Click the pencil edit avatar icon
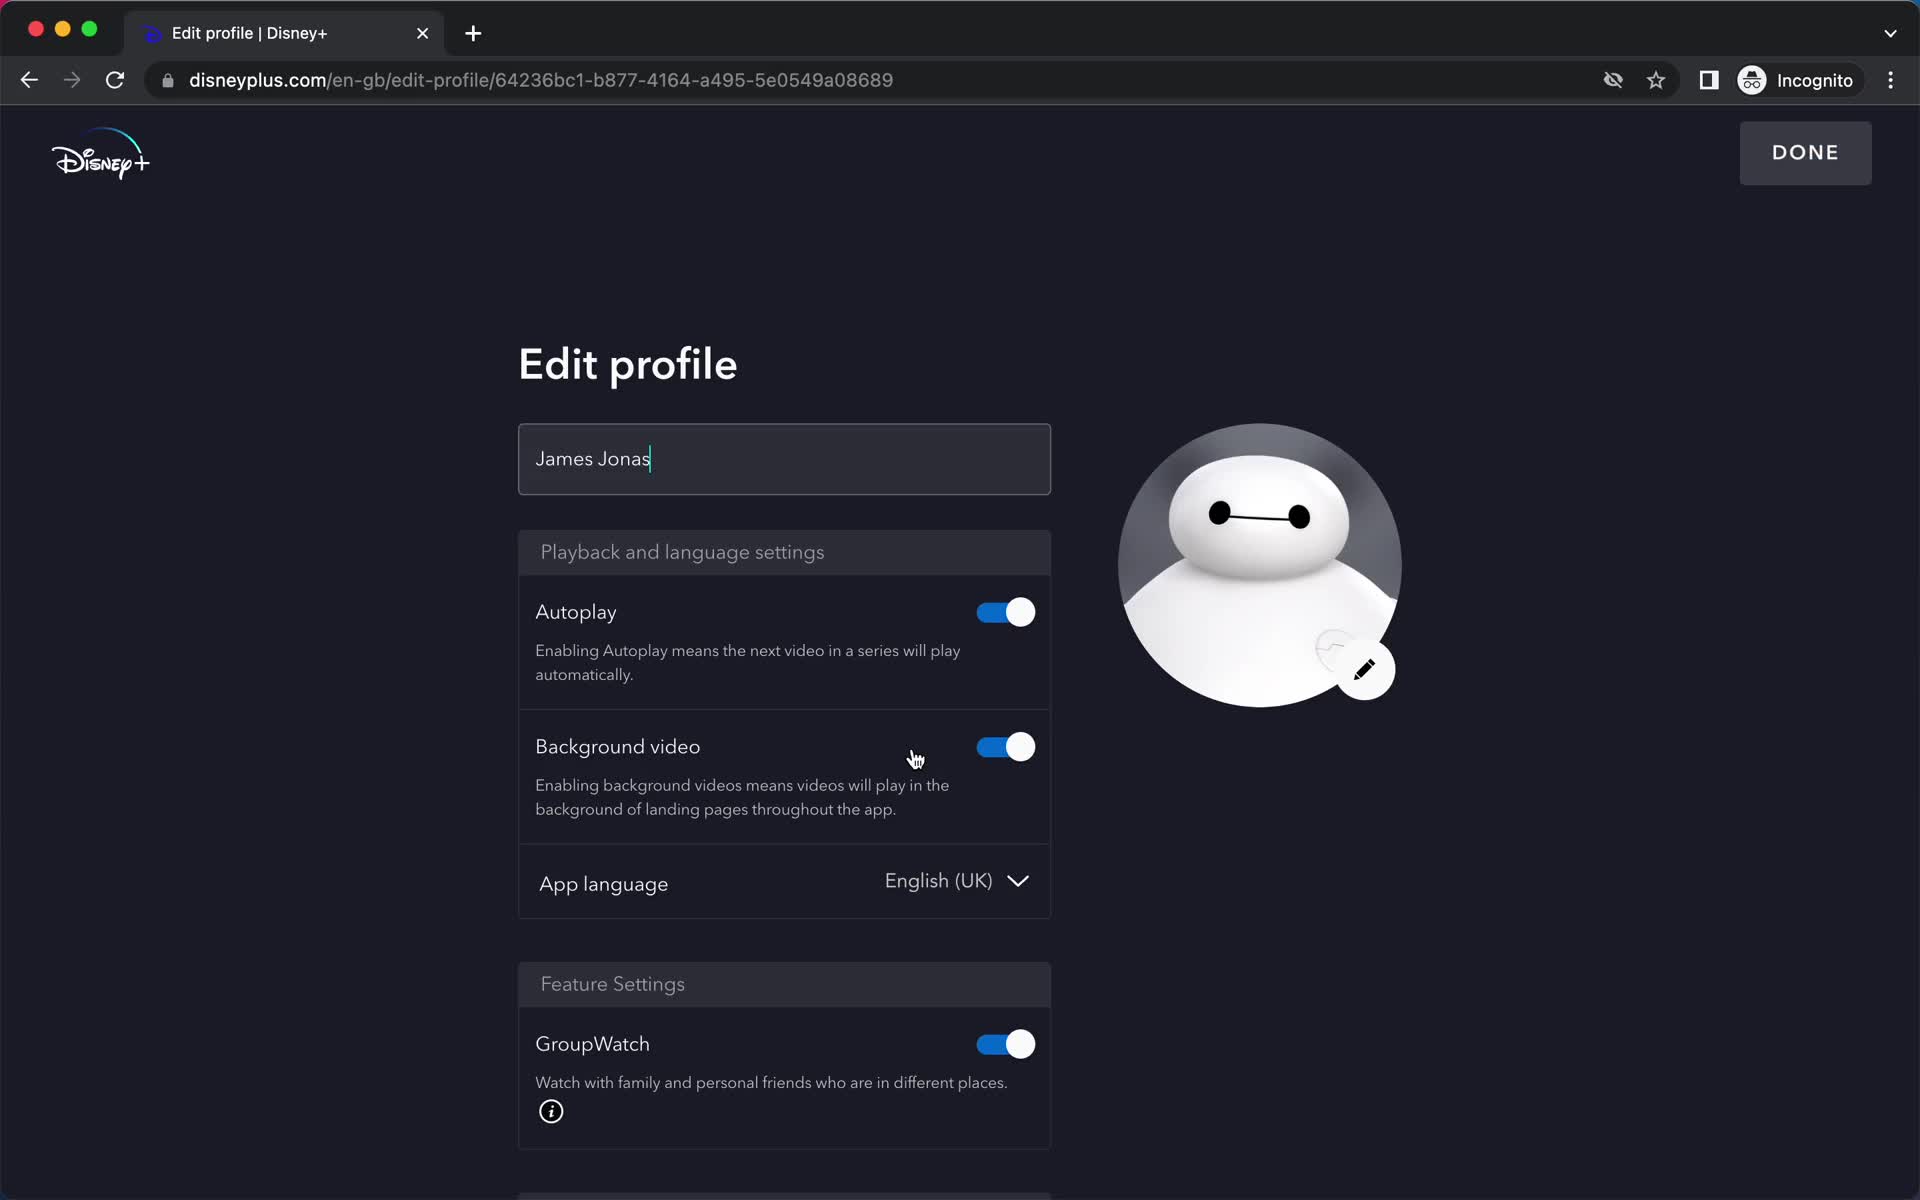 (x=1364, y=669)
